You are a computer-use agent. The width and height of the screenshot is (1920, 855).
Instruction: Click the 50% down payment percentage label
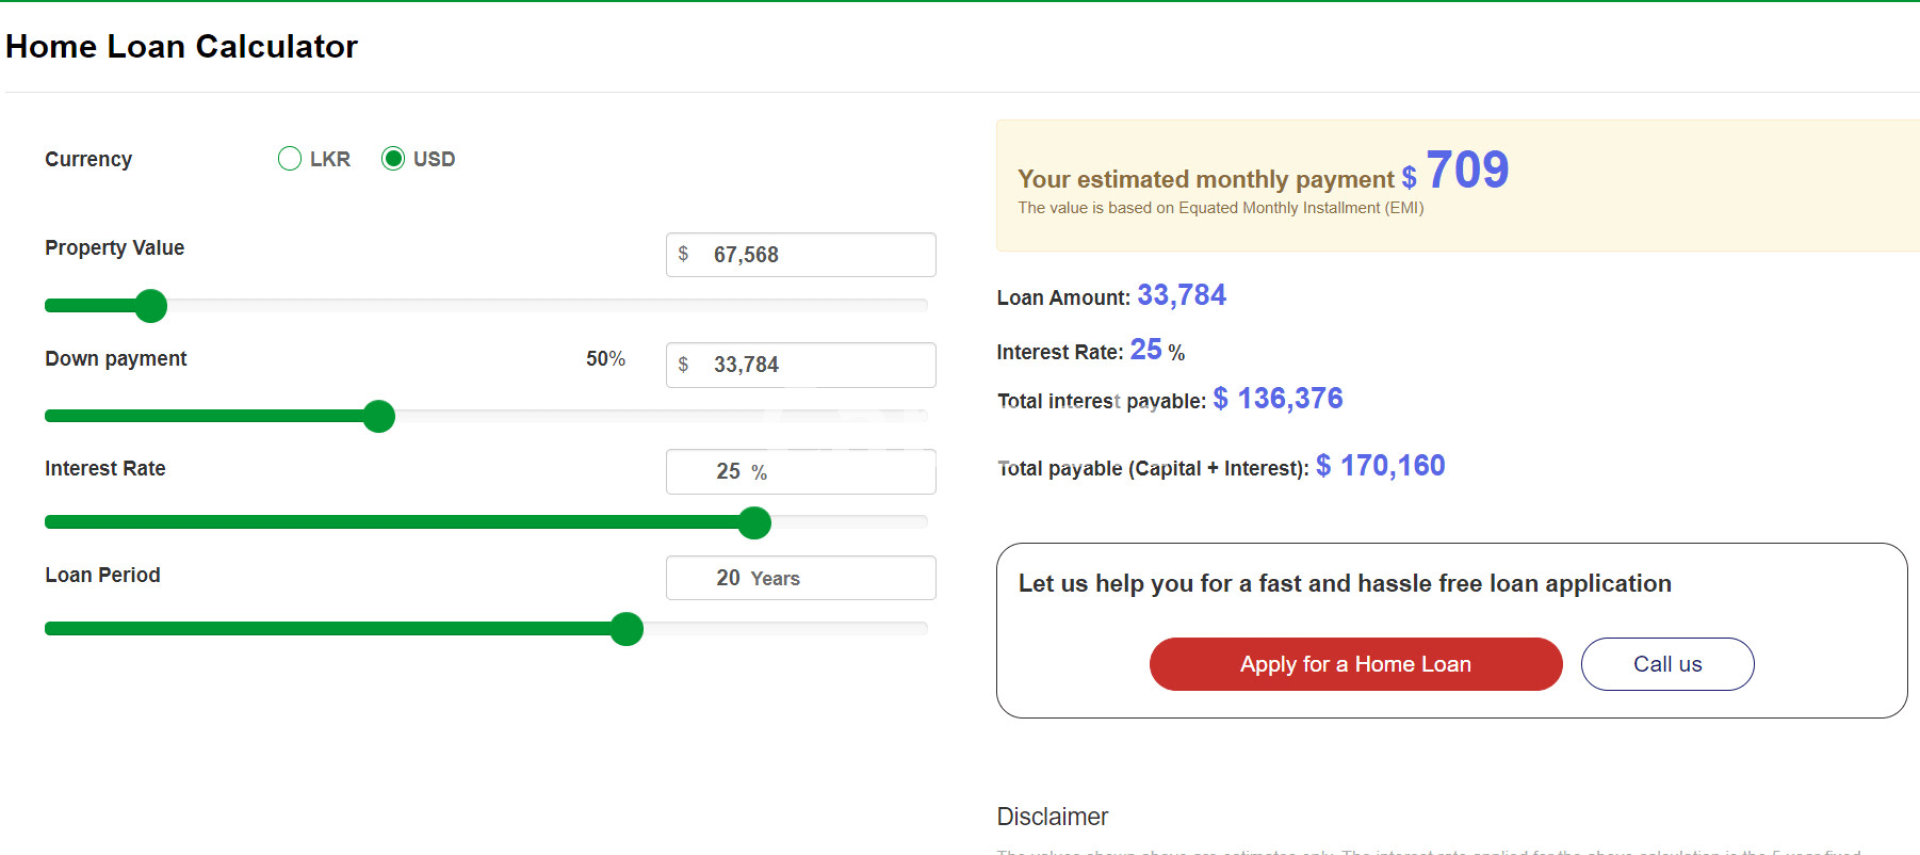coord(605,359)
